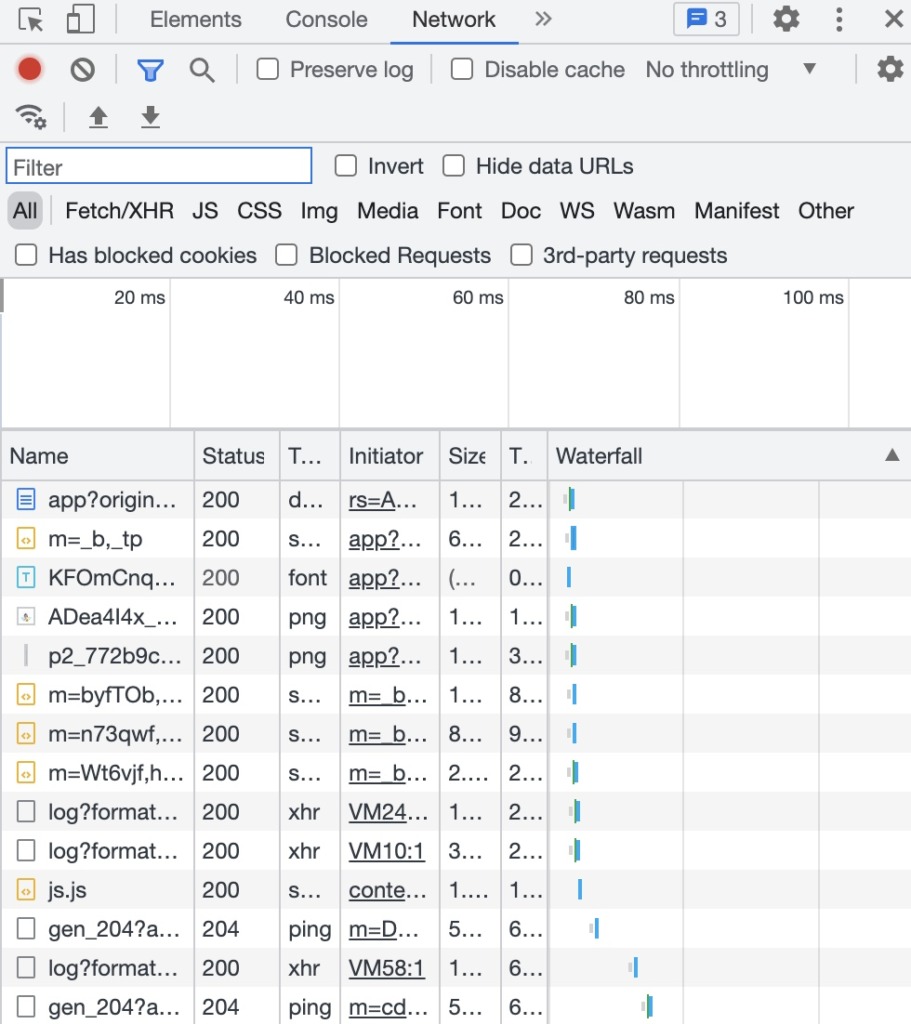
Task: Enable the Disable cache checkbox
Action: pos(462,69)
